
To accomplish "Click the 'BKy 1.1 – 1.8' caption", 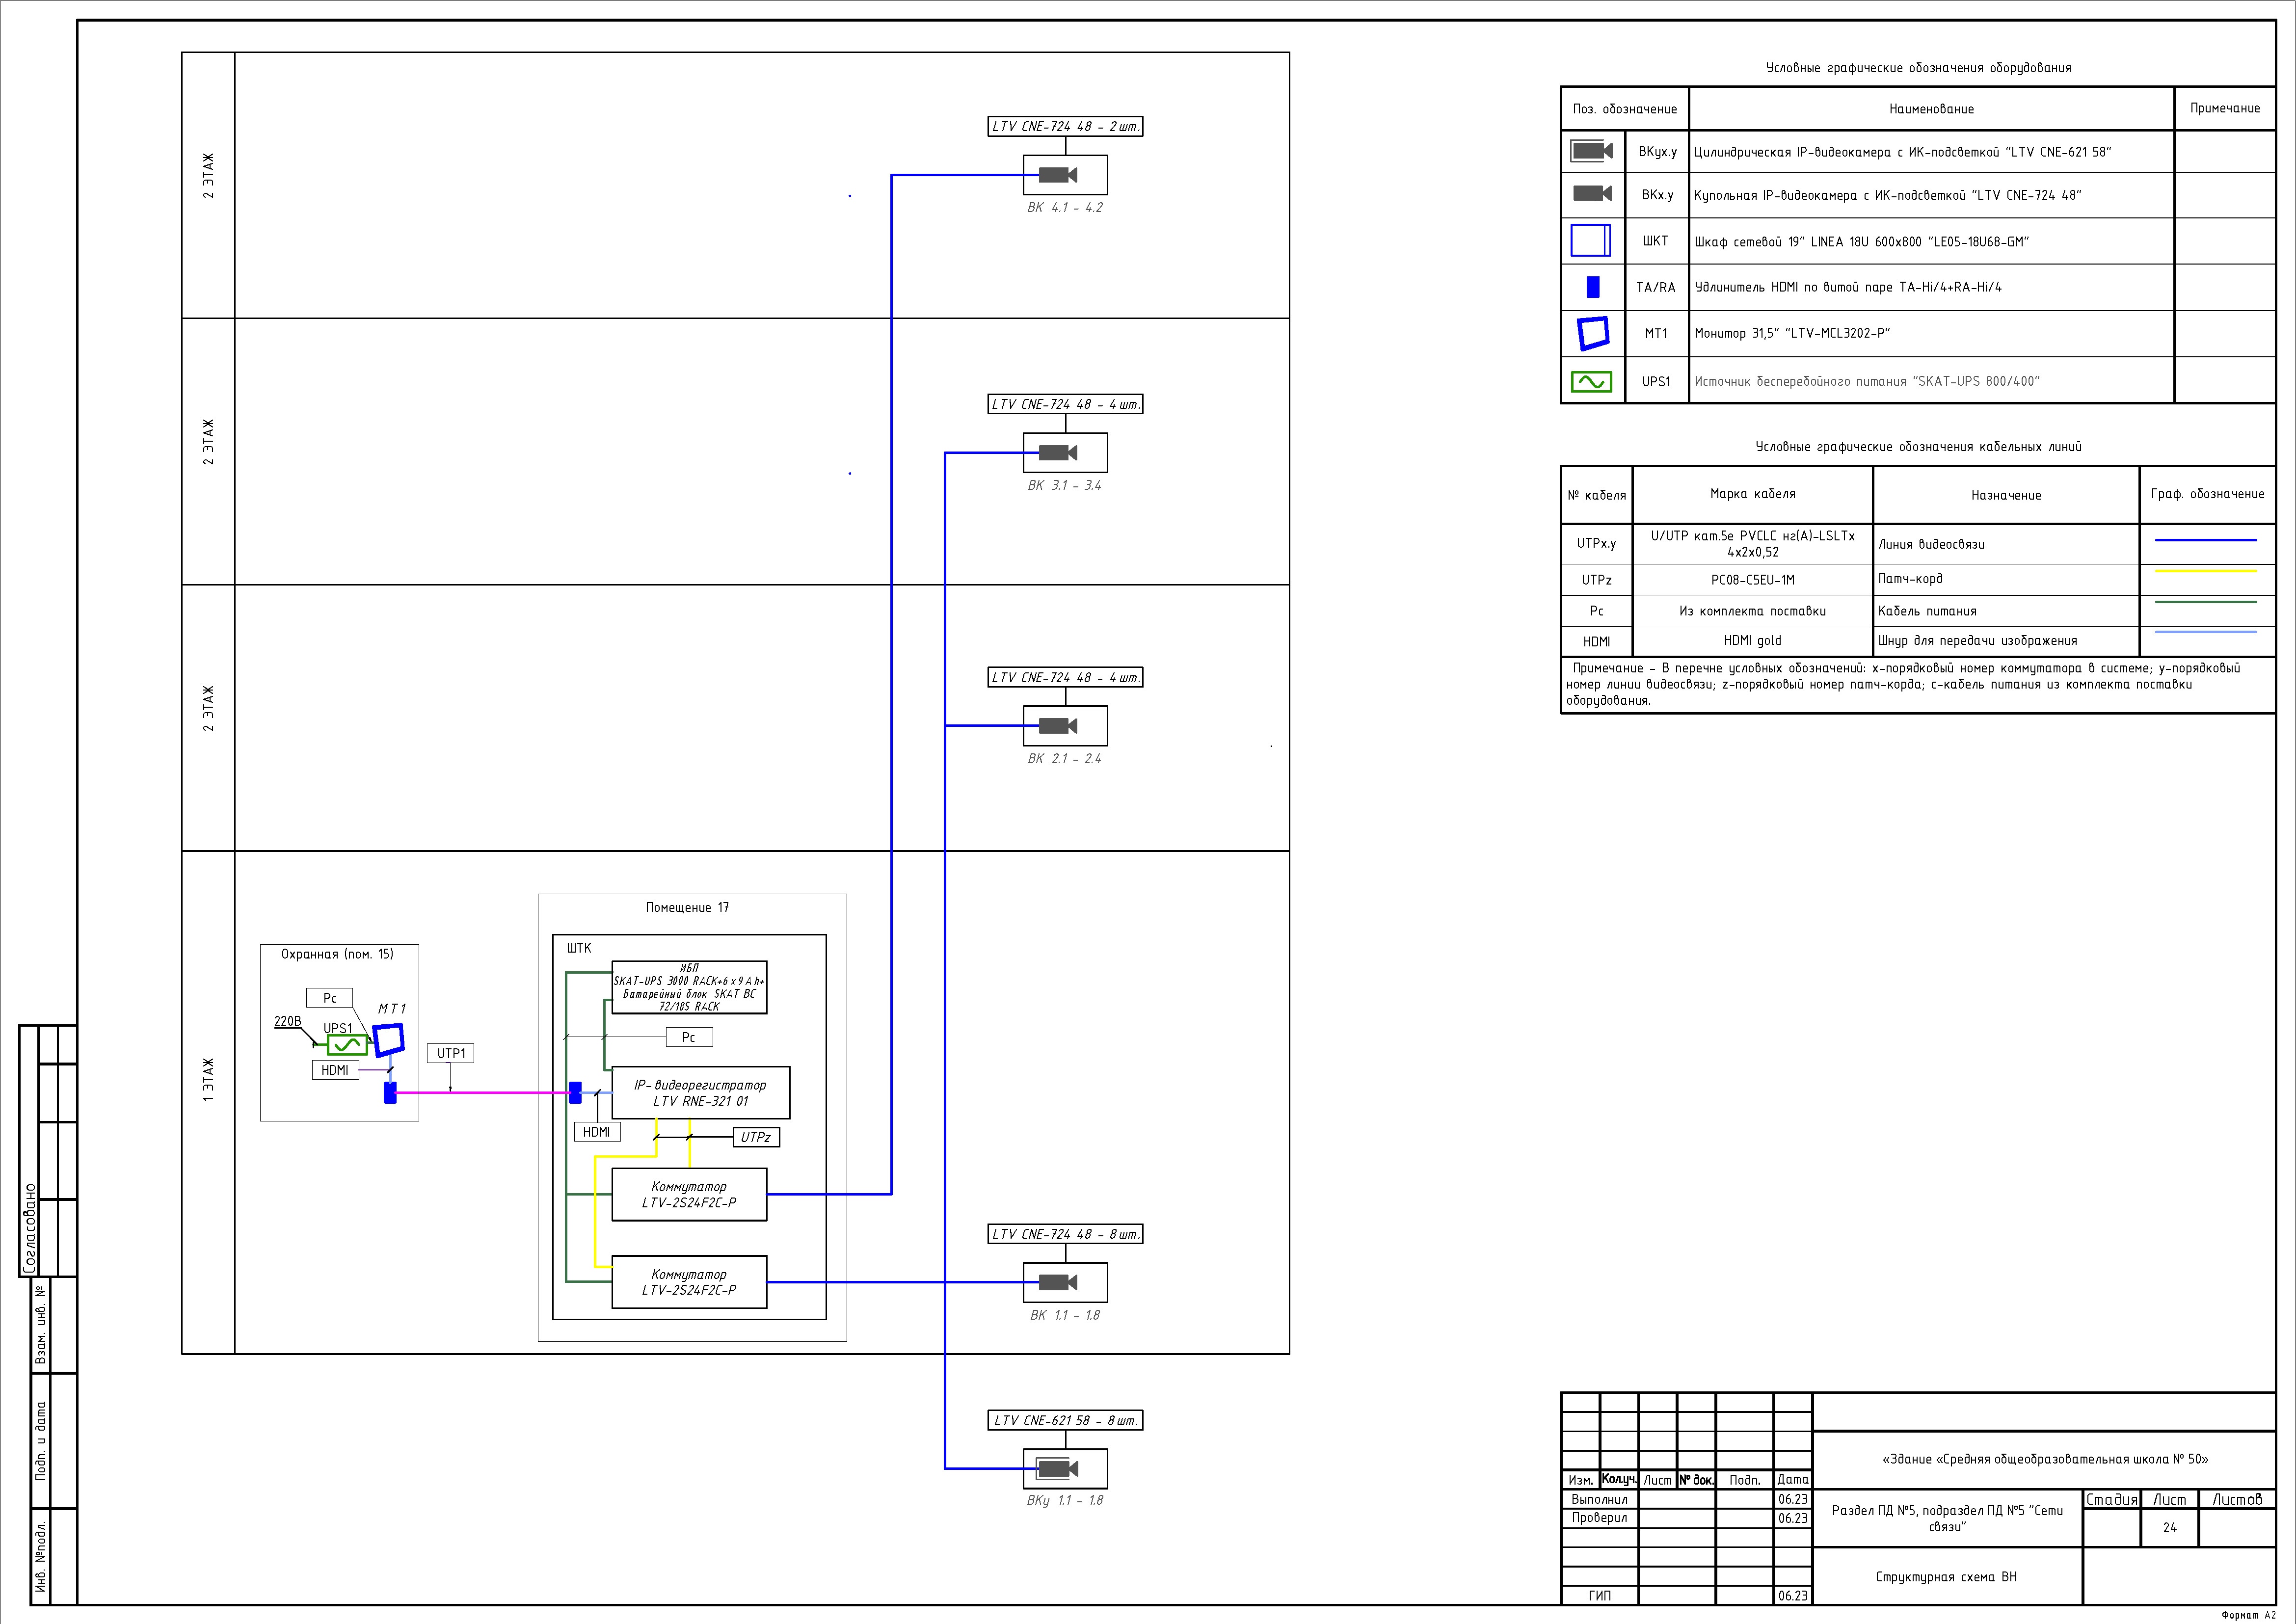I will tap(1065, 1501).
